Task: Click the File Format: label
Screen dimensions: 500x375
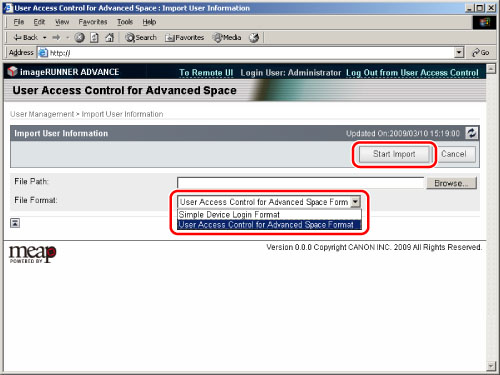Action: 36,200
